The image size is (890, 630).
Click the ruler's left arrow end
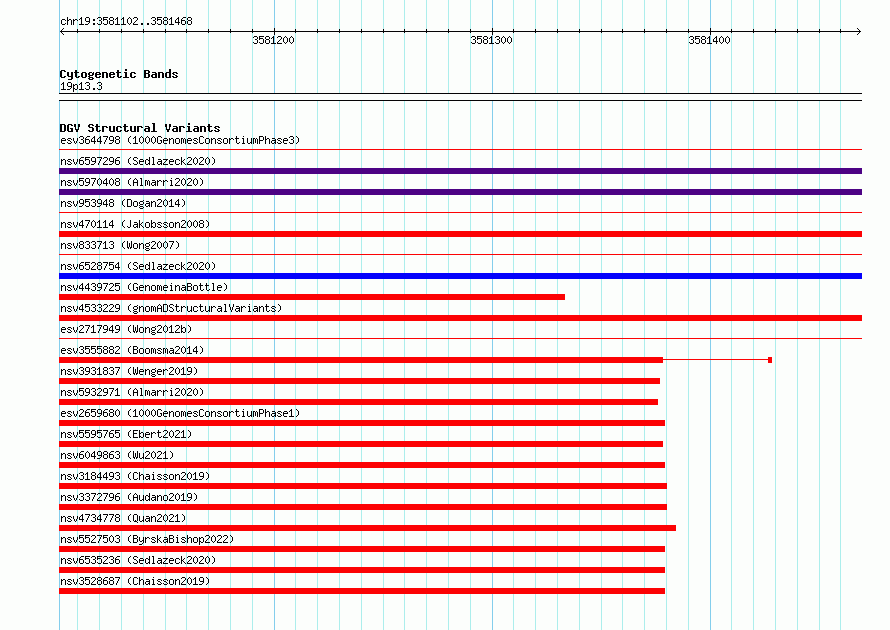62,32
